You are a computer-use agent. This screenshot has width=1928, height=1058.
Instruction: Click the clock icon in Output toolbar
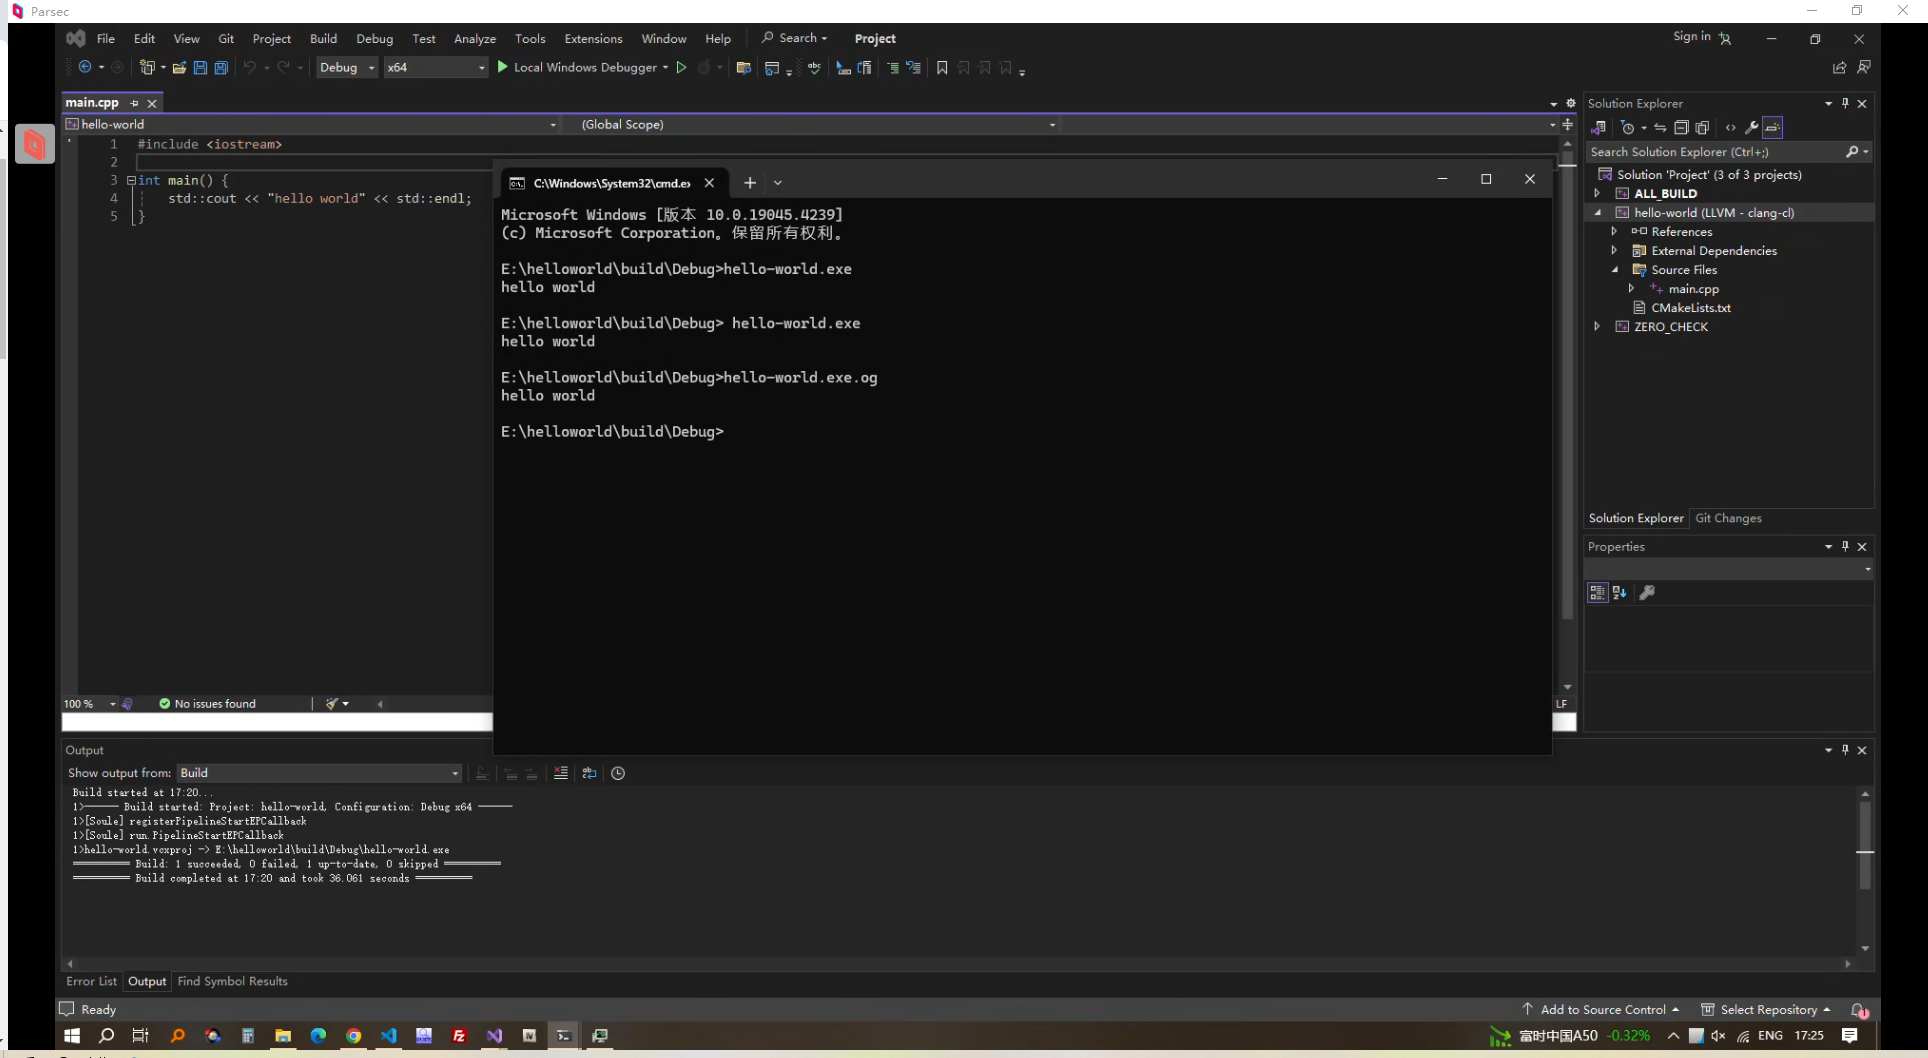618,773
